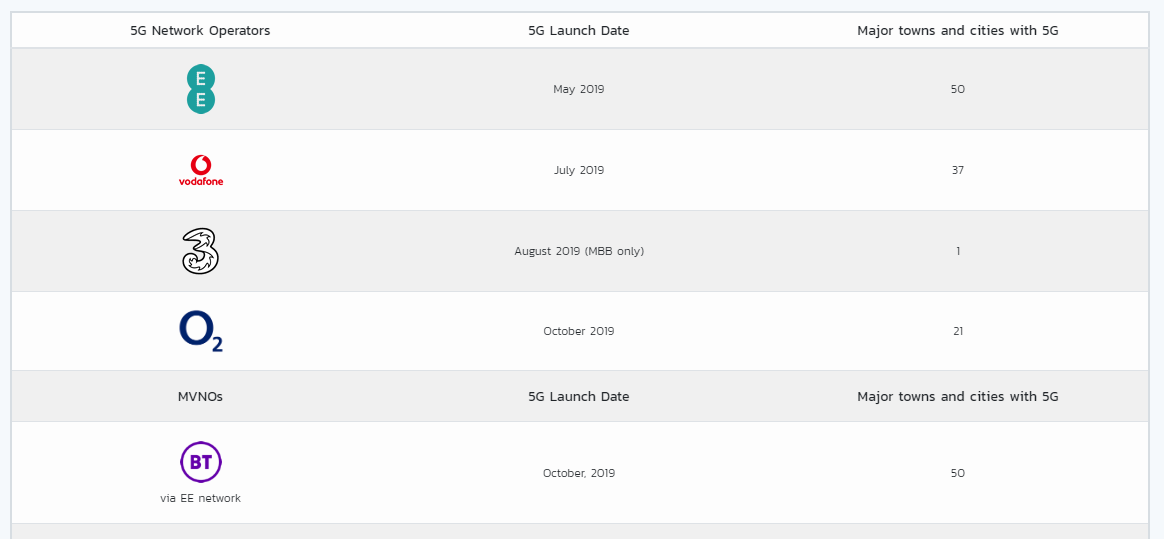This screenshot has height=539, width=1164.
Task: Select the '21' towns value for O2
Action: (x=958, y=331)
